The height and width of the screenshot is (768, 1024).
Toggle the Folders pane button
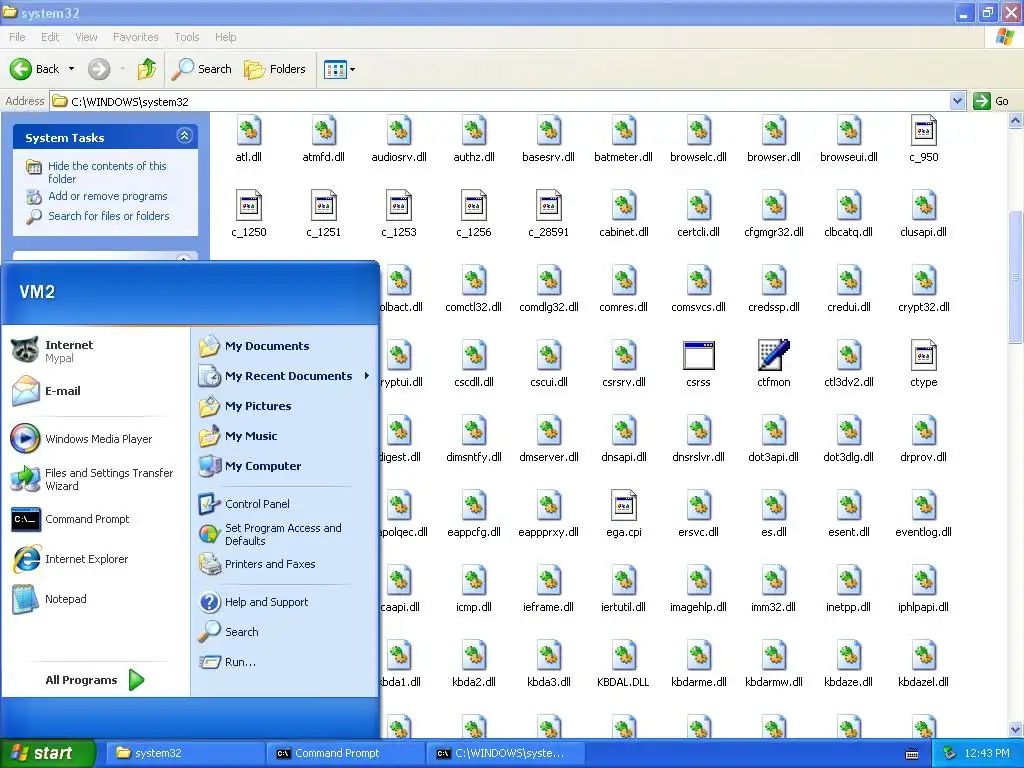click(x=275, y=69)
